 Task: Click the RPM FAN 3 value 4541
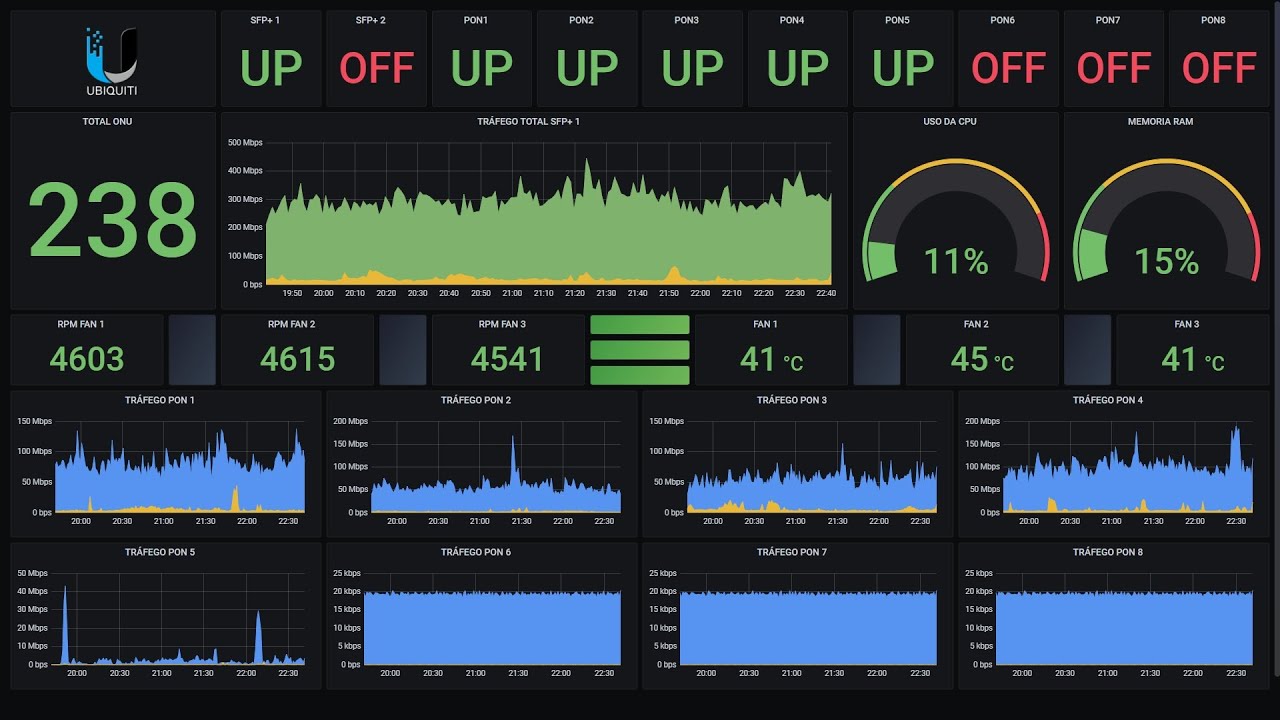[x=508, y=360]
